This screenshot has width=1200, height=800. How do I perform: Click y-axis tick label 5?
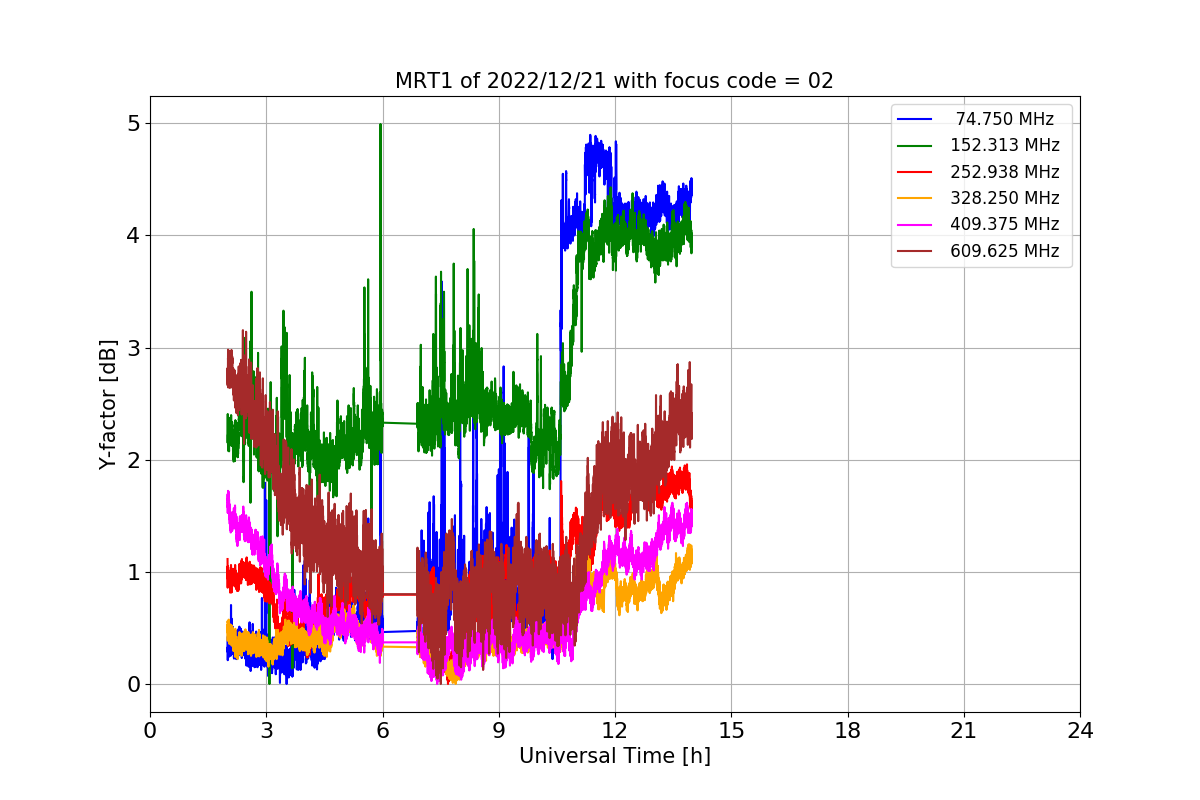[x=133, y=124]
